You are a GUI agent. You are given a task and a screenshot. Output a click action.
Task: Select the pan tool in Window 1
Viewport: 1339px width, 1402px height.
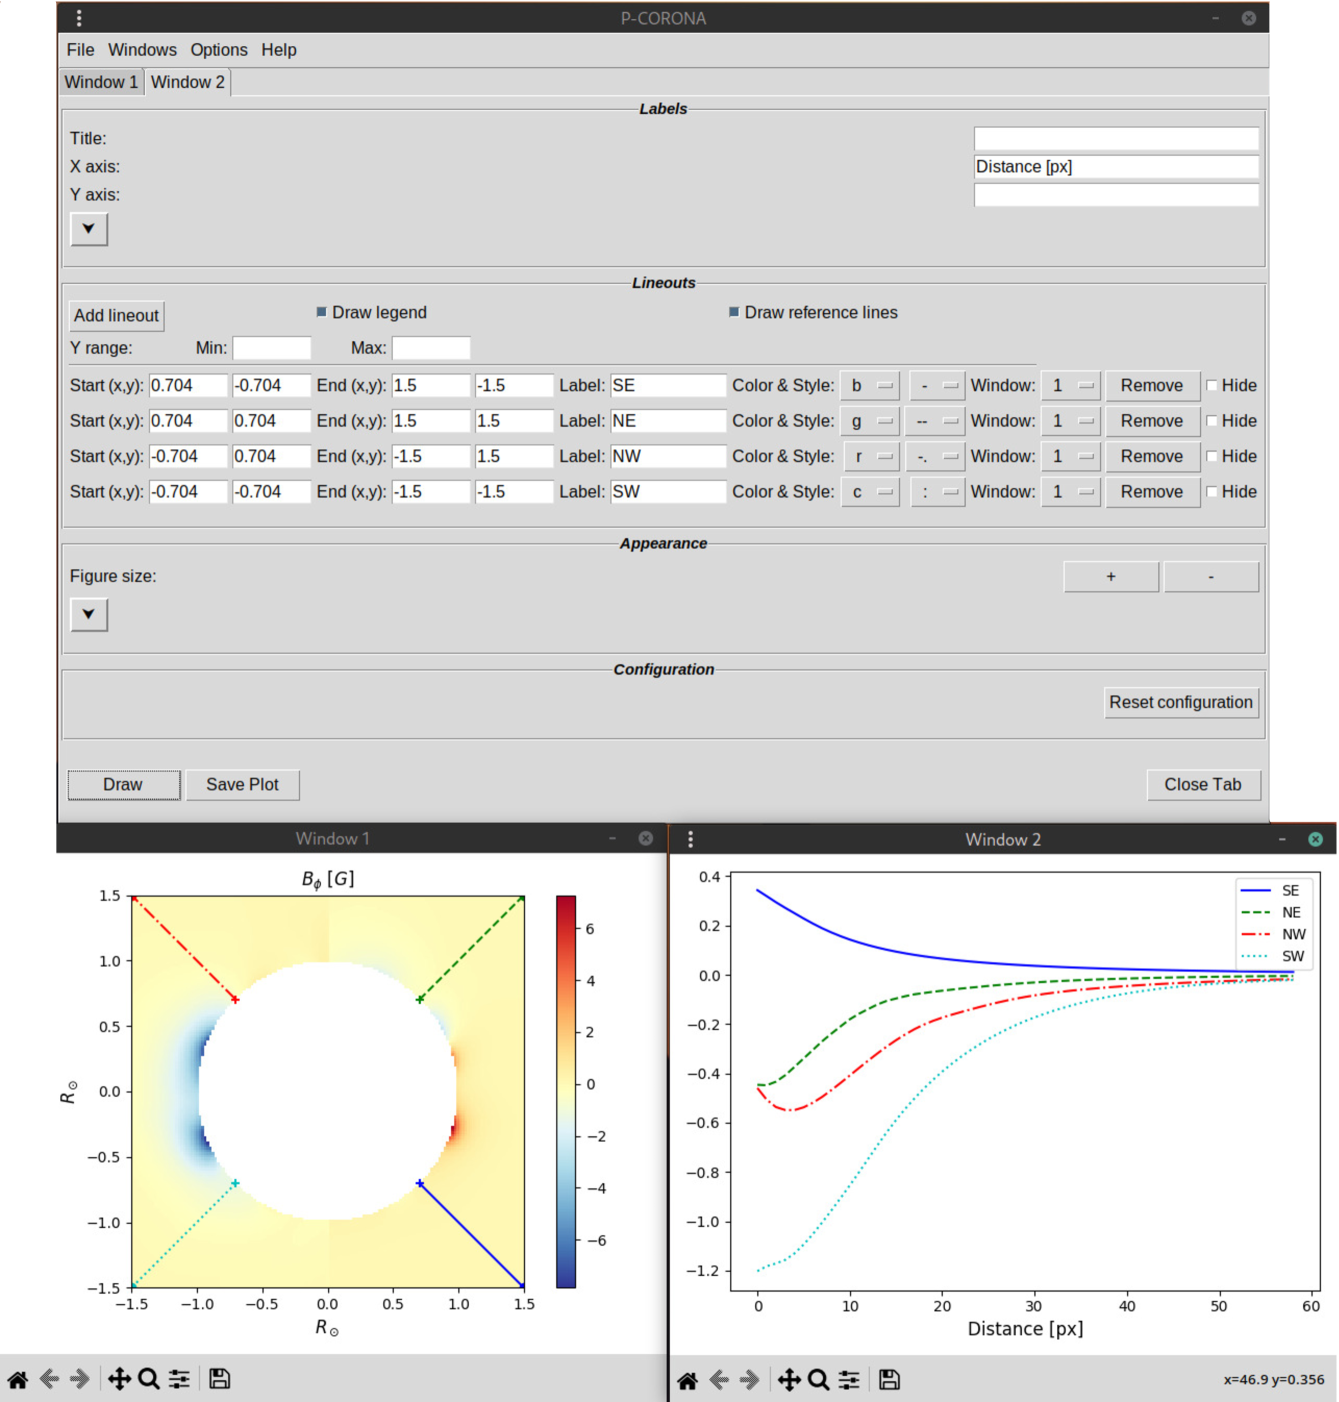tap(119, 1379)
